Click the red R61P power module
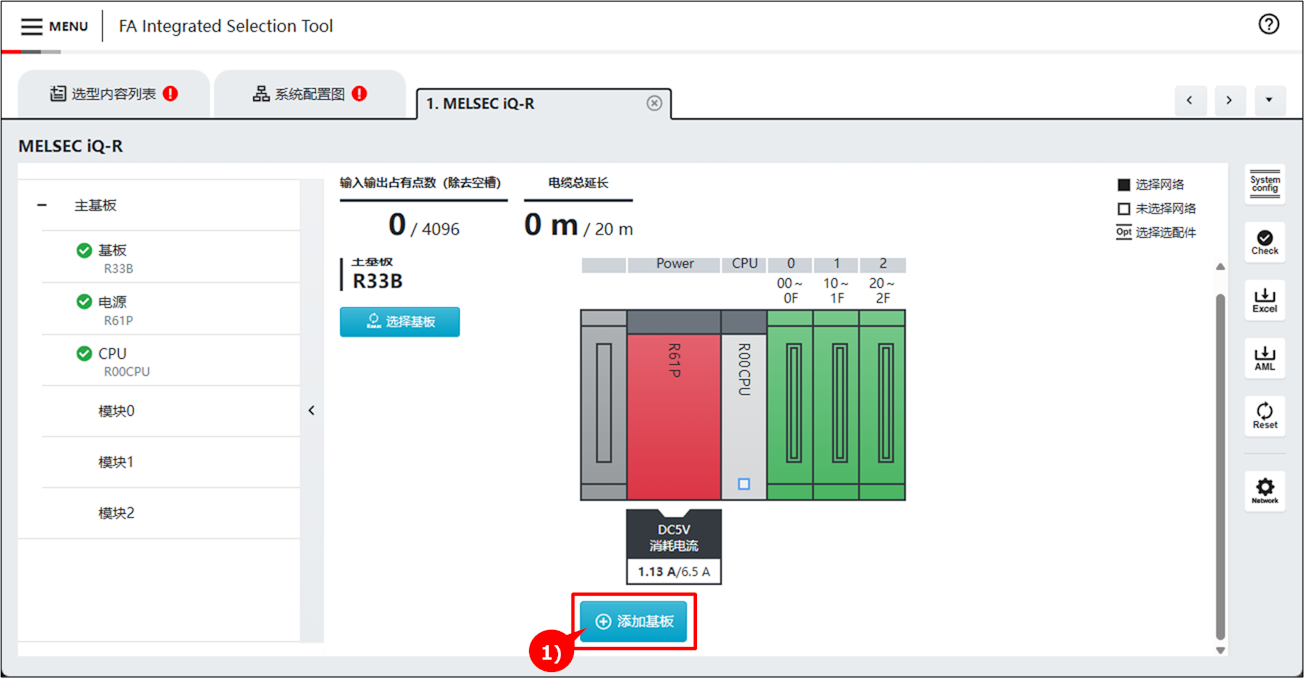The width and height of the screenshot is (1304, 678). (673, 415)
